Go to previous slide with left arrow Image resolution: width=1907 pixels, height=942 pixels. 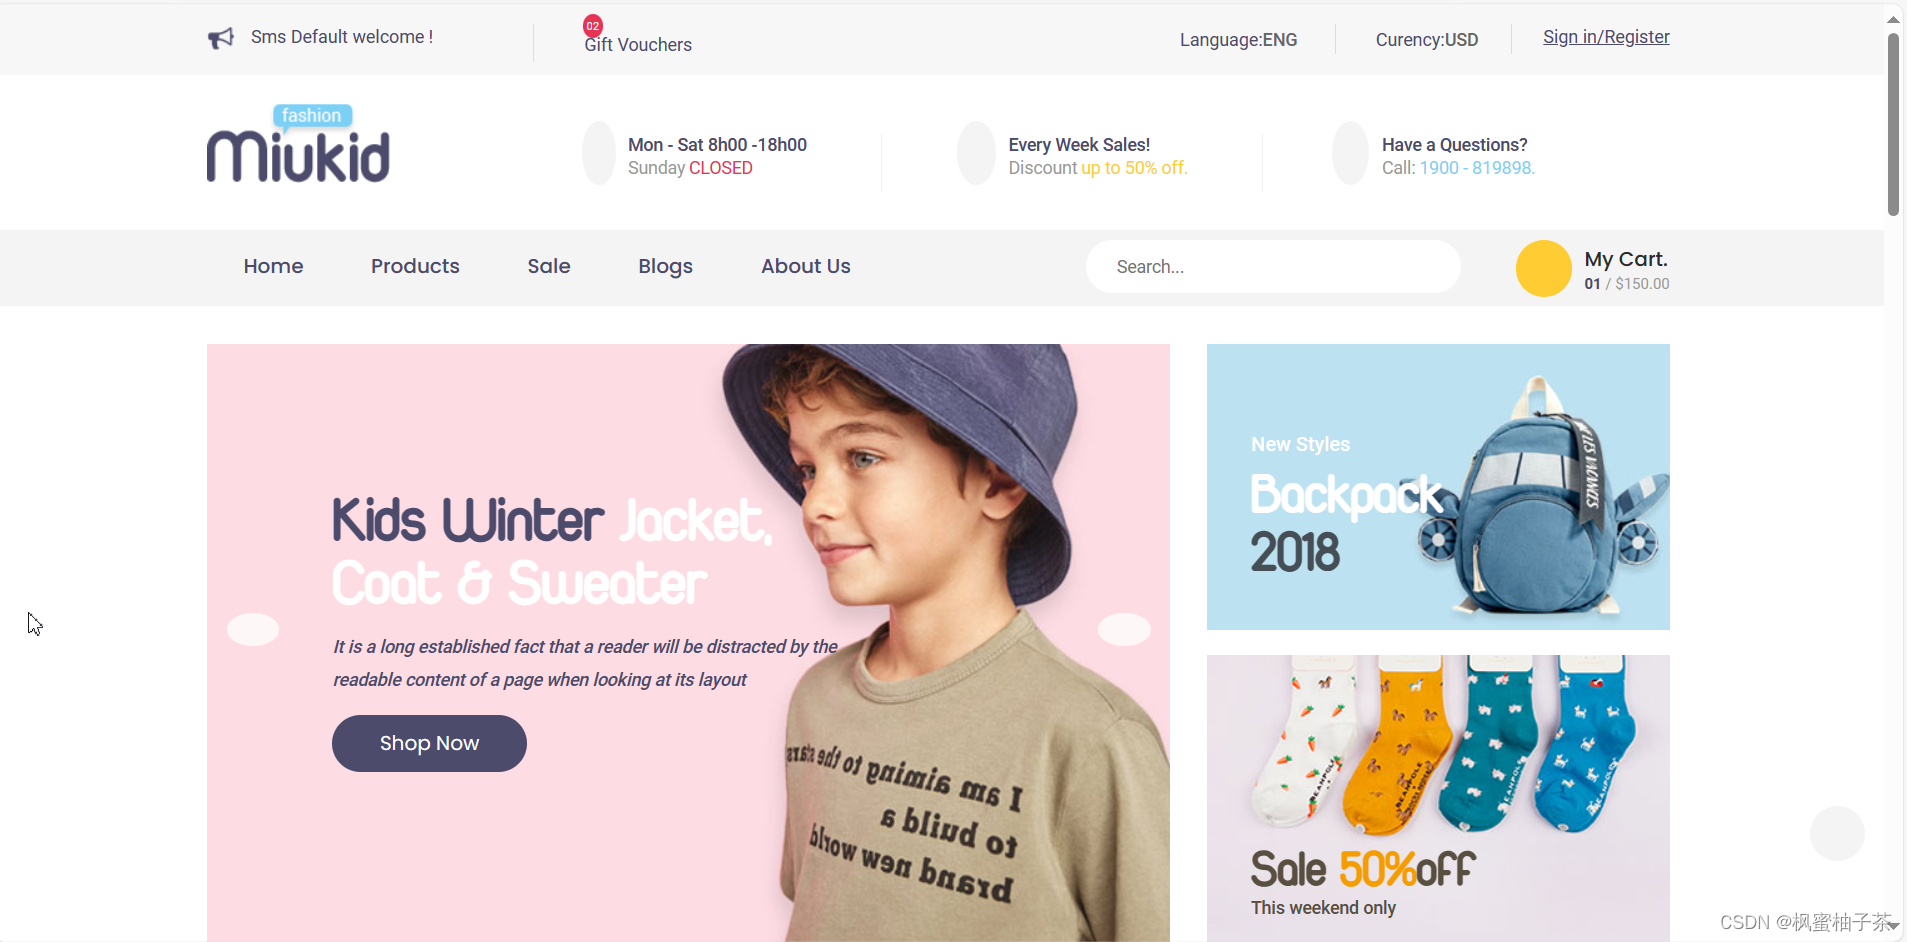[253, 629]
